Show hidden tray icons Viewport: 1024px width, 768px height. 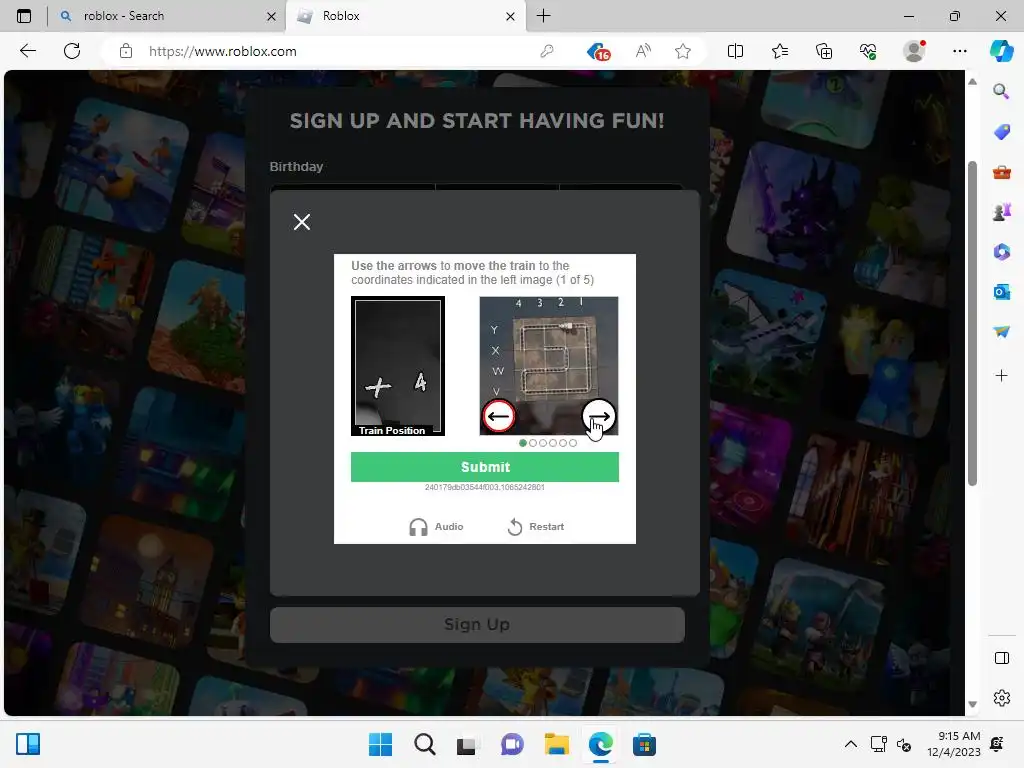click(x=850, y=744)
